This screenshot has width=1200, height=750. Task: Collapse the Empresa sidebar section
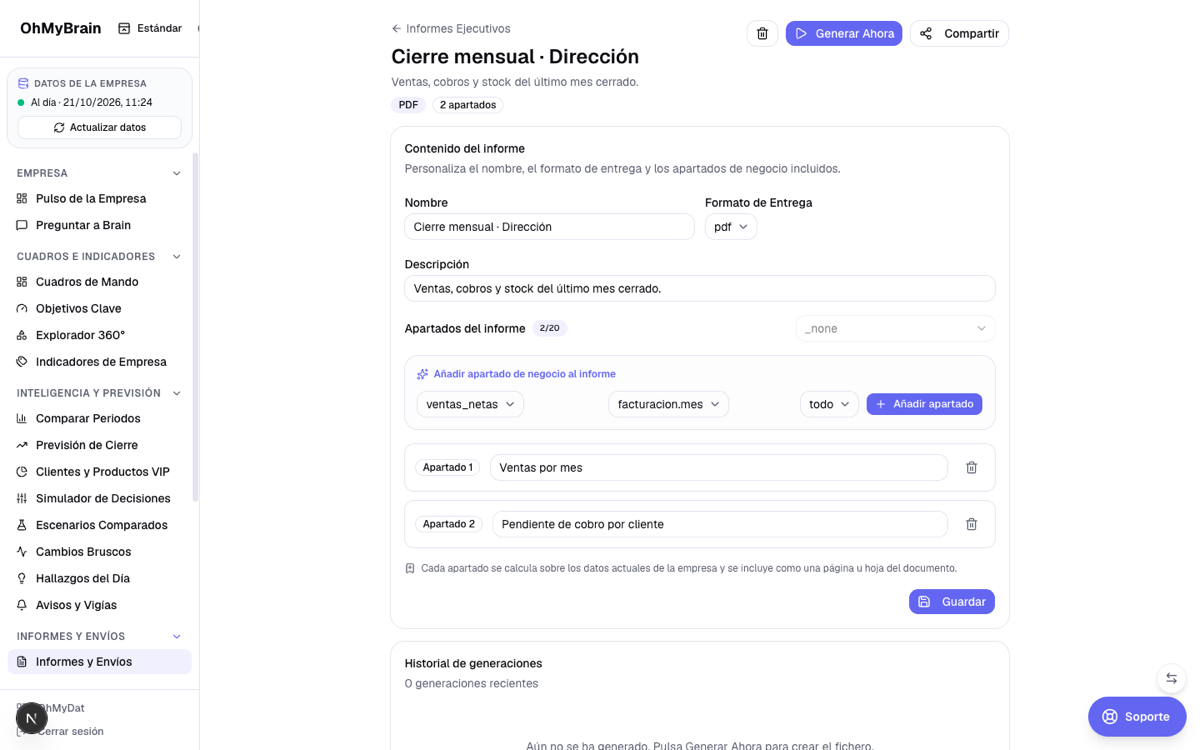pyautogui.click(x=100, y=173)
